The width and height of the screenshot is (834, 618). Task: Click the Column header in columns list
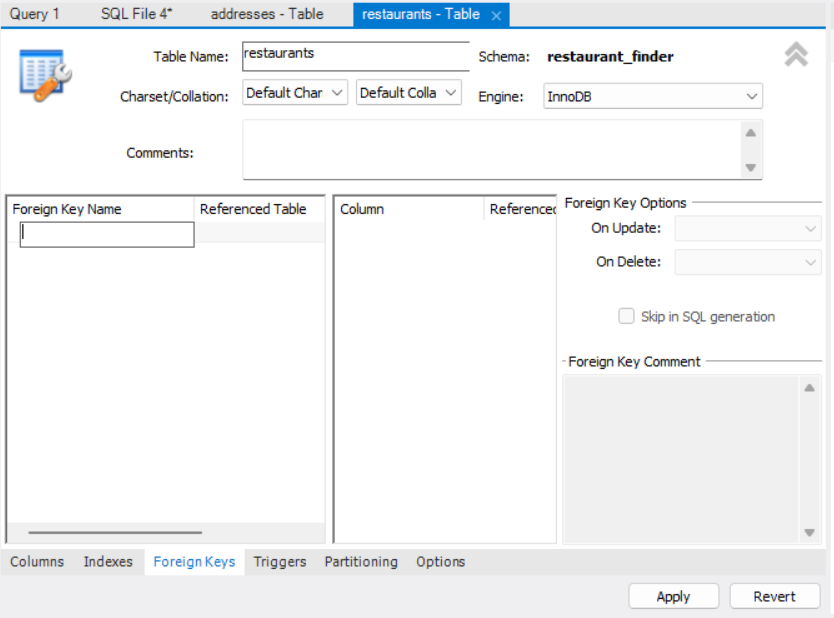pos(409,209)
